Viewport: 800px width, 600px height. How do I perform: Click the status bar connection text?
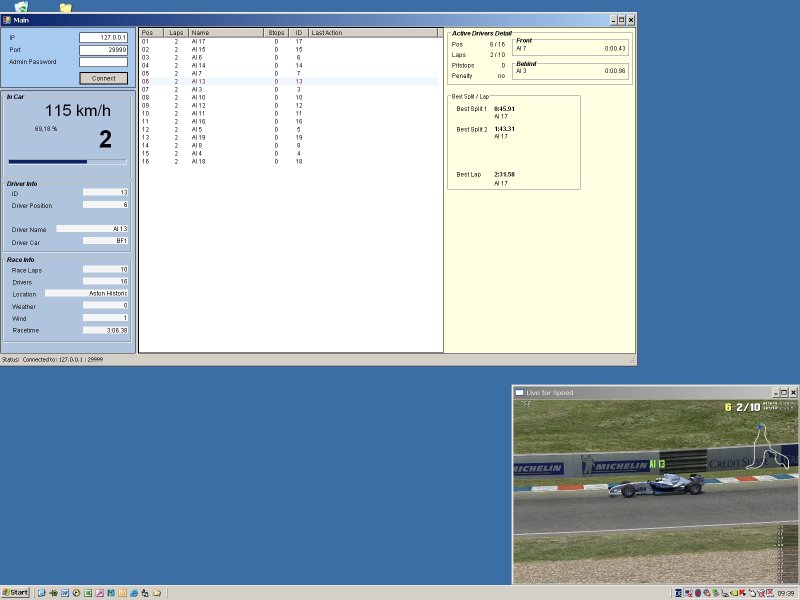[53, 360]
